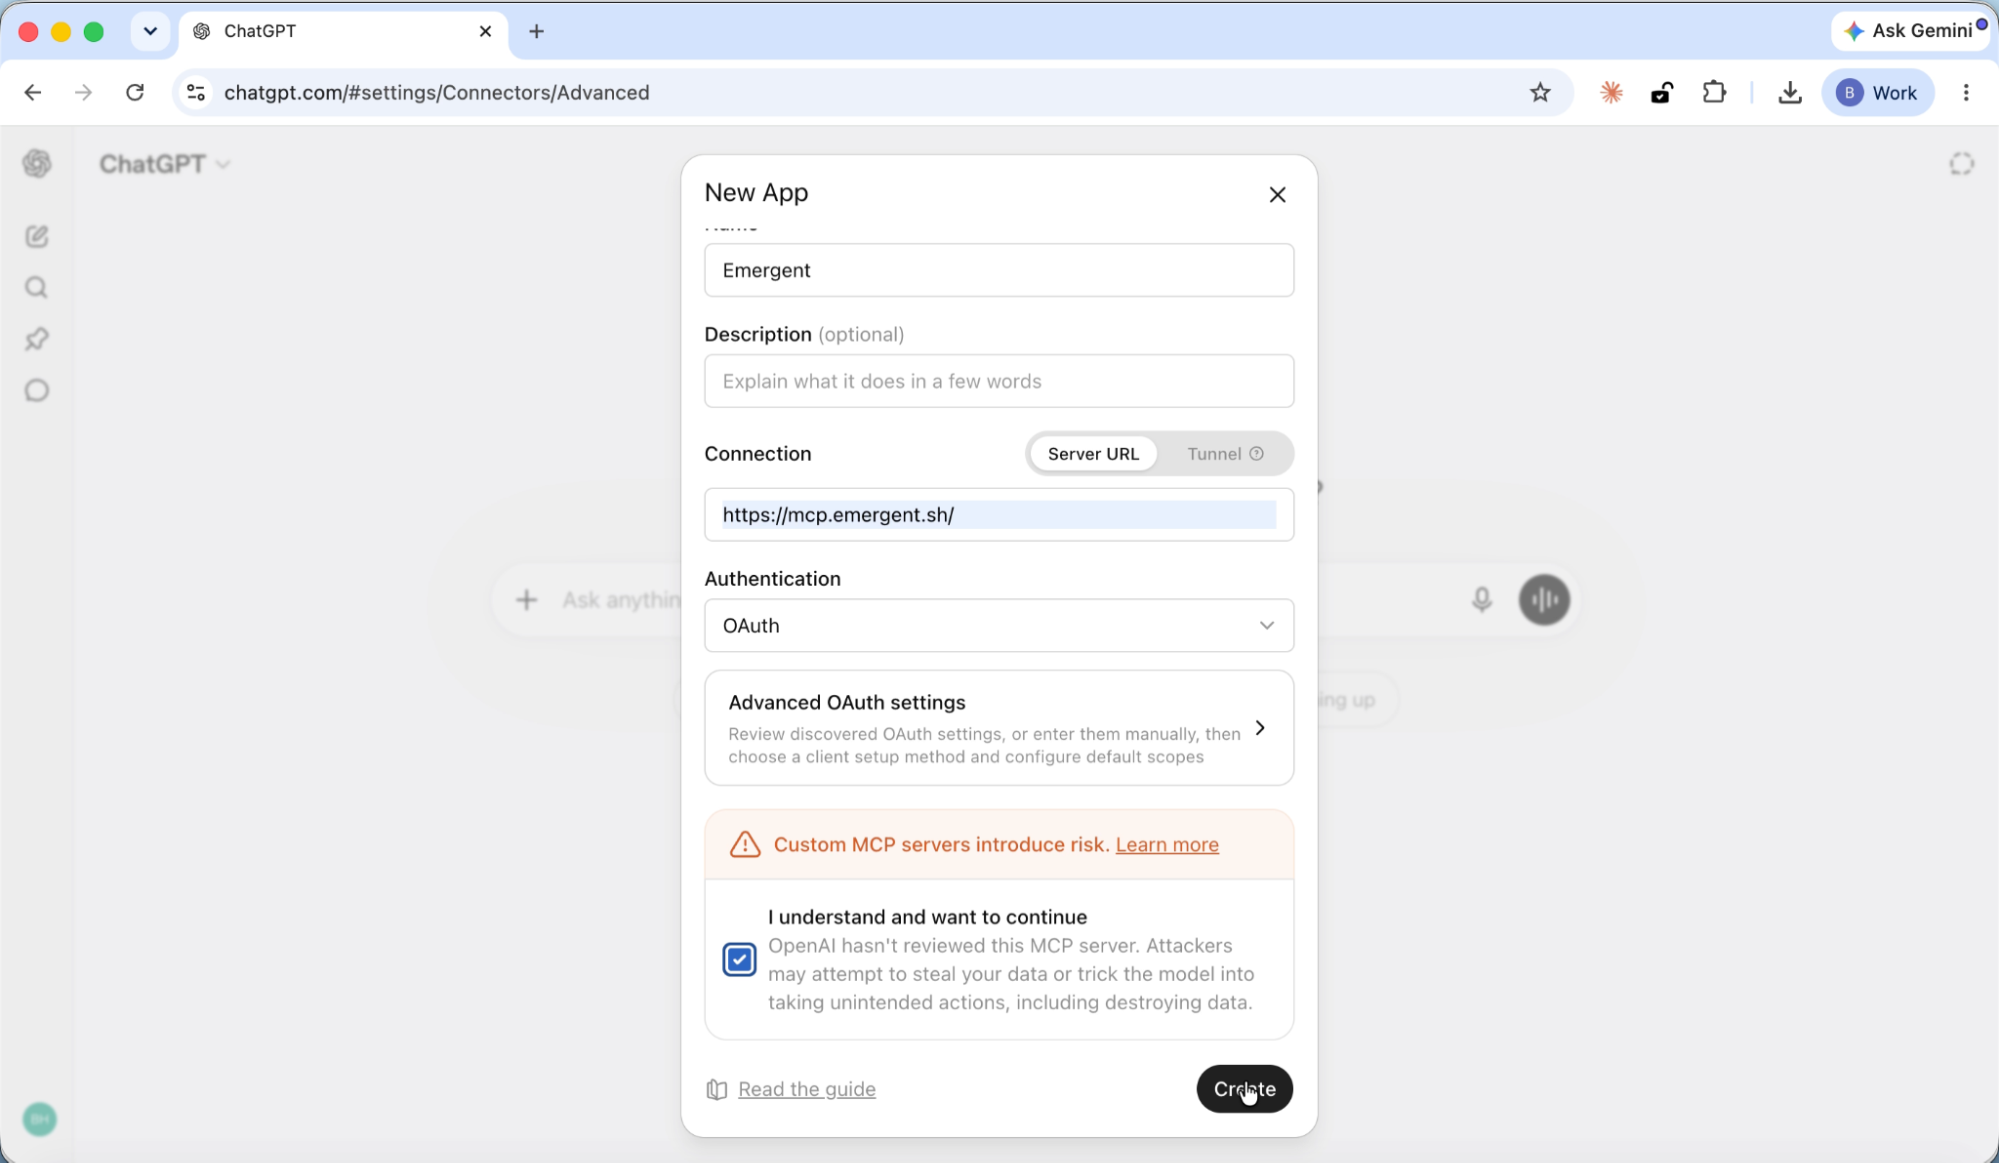This screenshot has height=1163, width=1999.
Task: Select the Server URL connection option
Action: tap(1093, 454)
